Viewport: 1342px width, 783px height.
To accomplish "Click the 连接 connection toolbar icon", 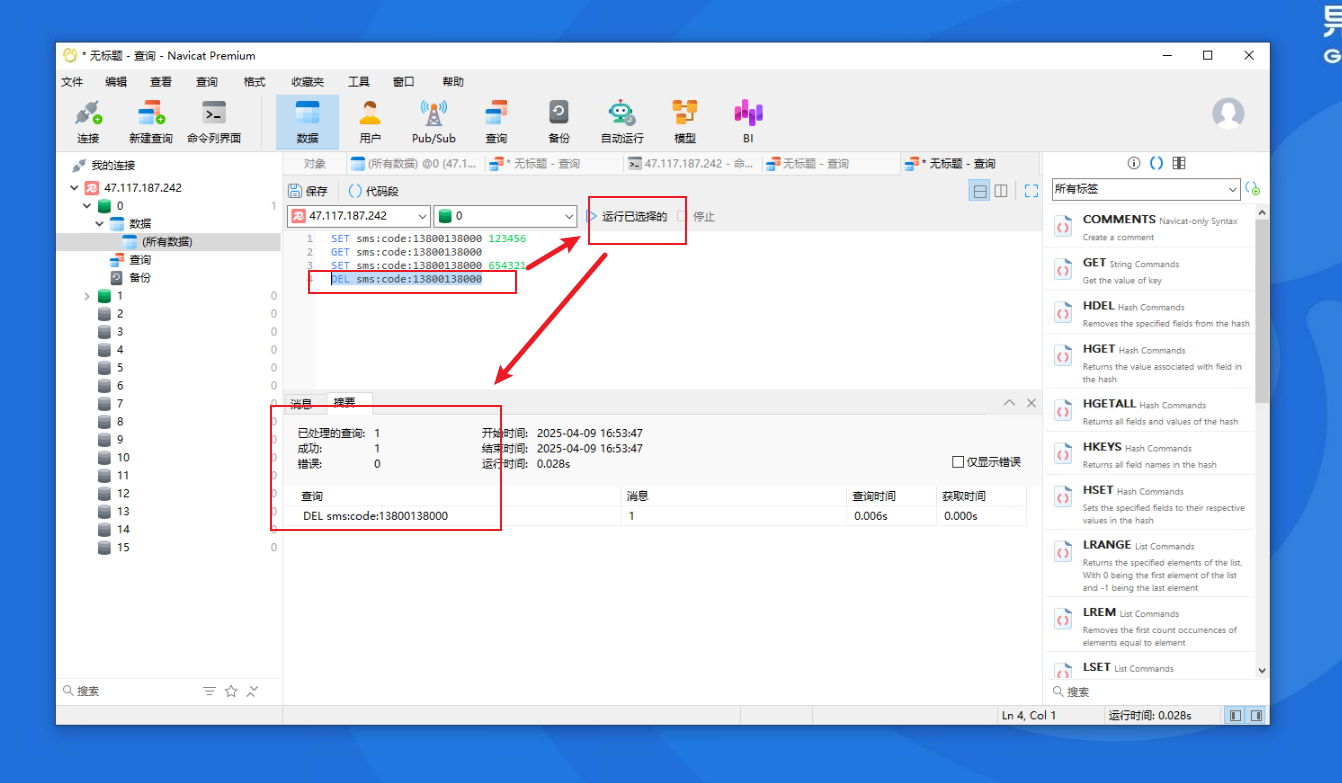I will pos(88,121).
